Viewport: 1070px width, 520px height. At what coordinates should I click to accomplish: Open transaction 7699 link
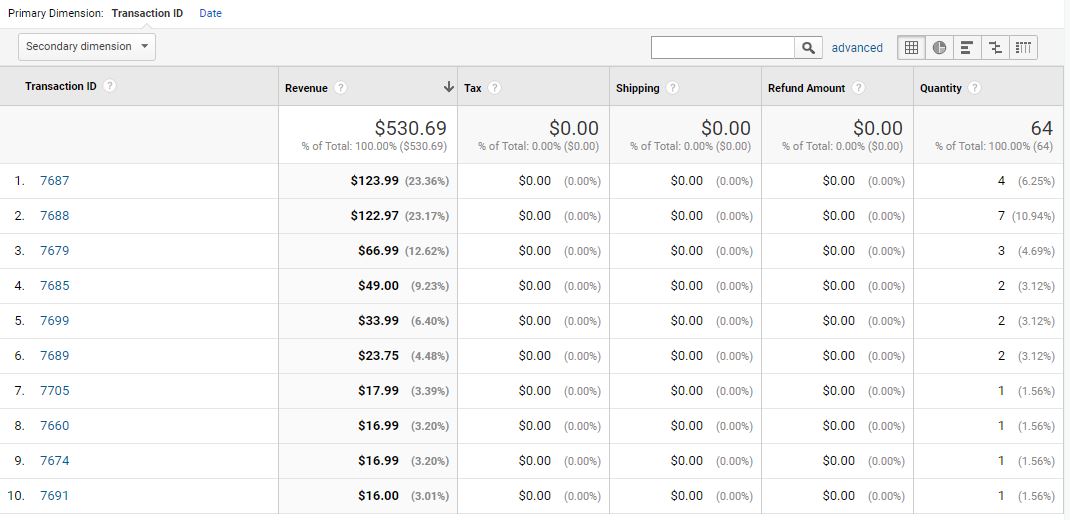(55, 321)
